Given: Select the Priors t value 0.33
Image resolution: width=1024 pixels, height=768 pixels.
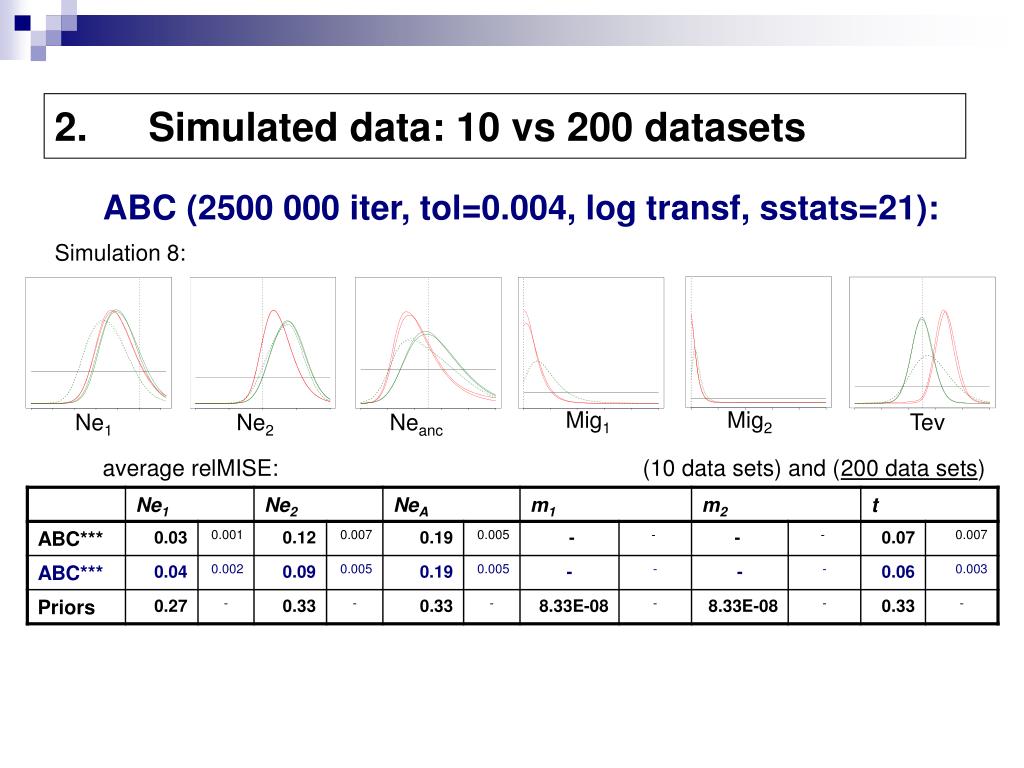Looking at the screenshot, I should (898, 606).
